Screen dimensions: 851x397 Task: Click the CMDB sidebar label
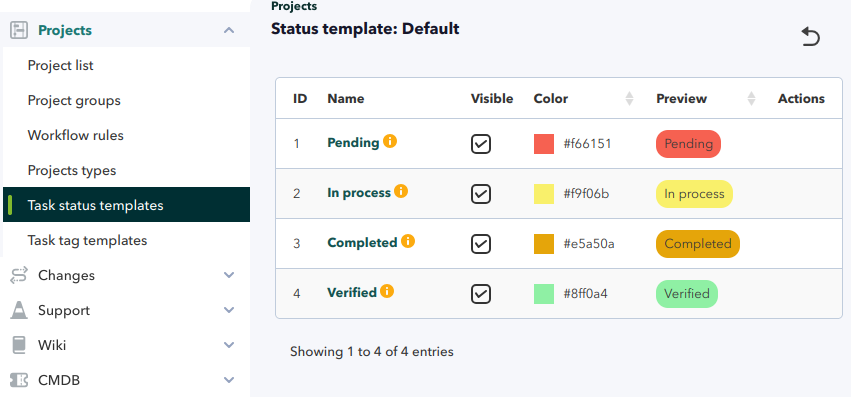click(x=59, y=380)
